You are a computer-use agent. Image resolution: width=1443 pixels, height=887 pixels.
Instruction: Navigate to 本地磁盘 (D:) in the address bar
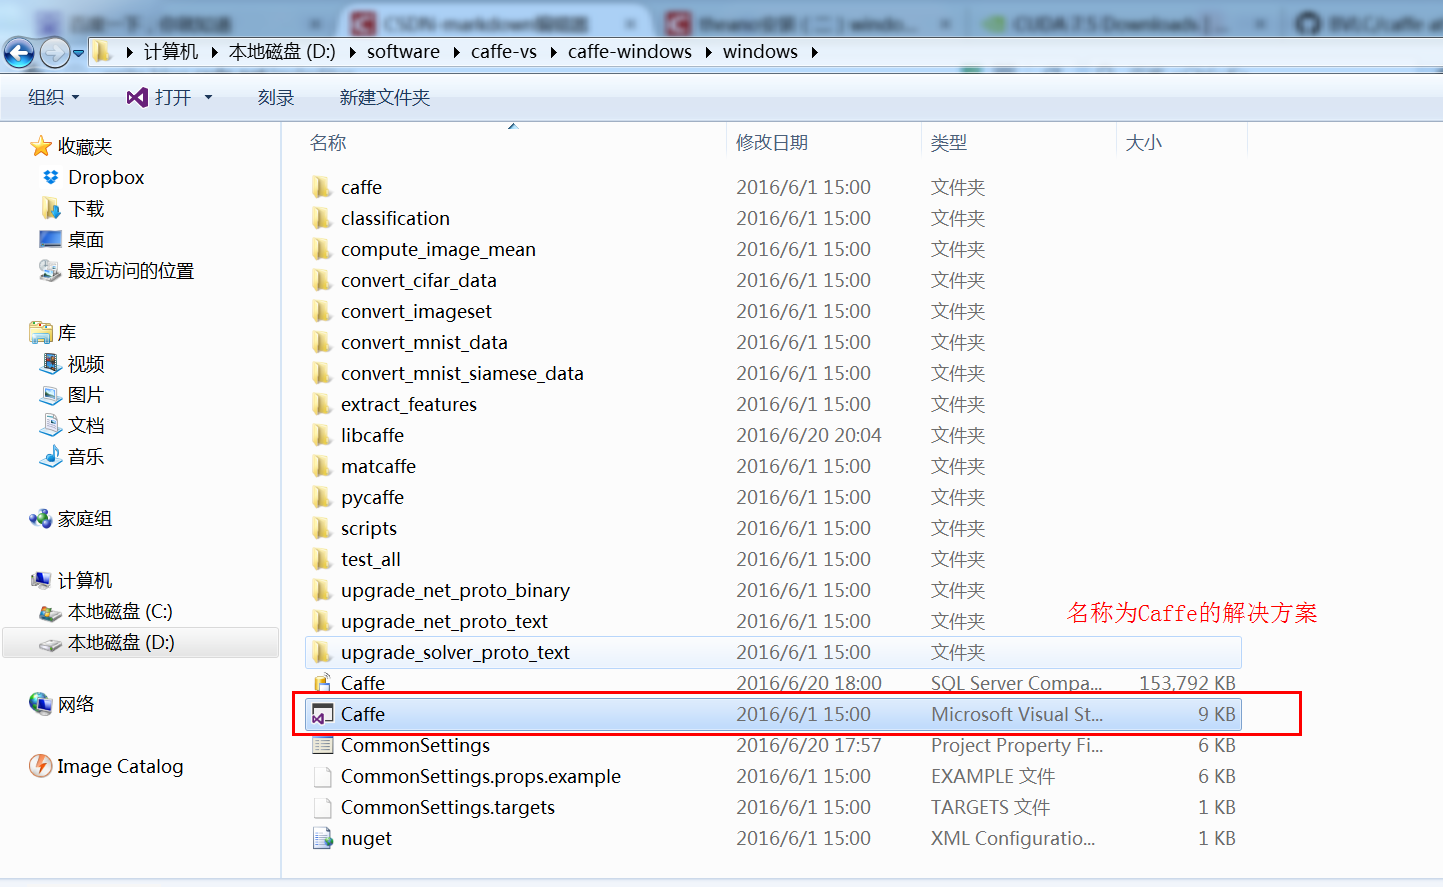click(x=282, y=52)
